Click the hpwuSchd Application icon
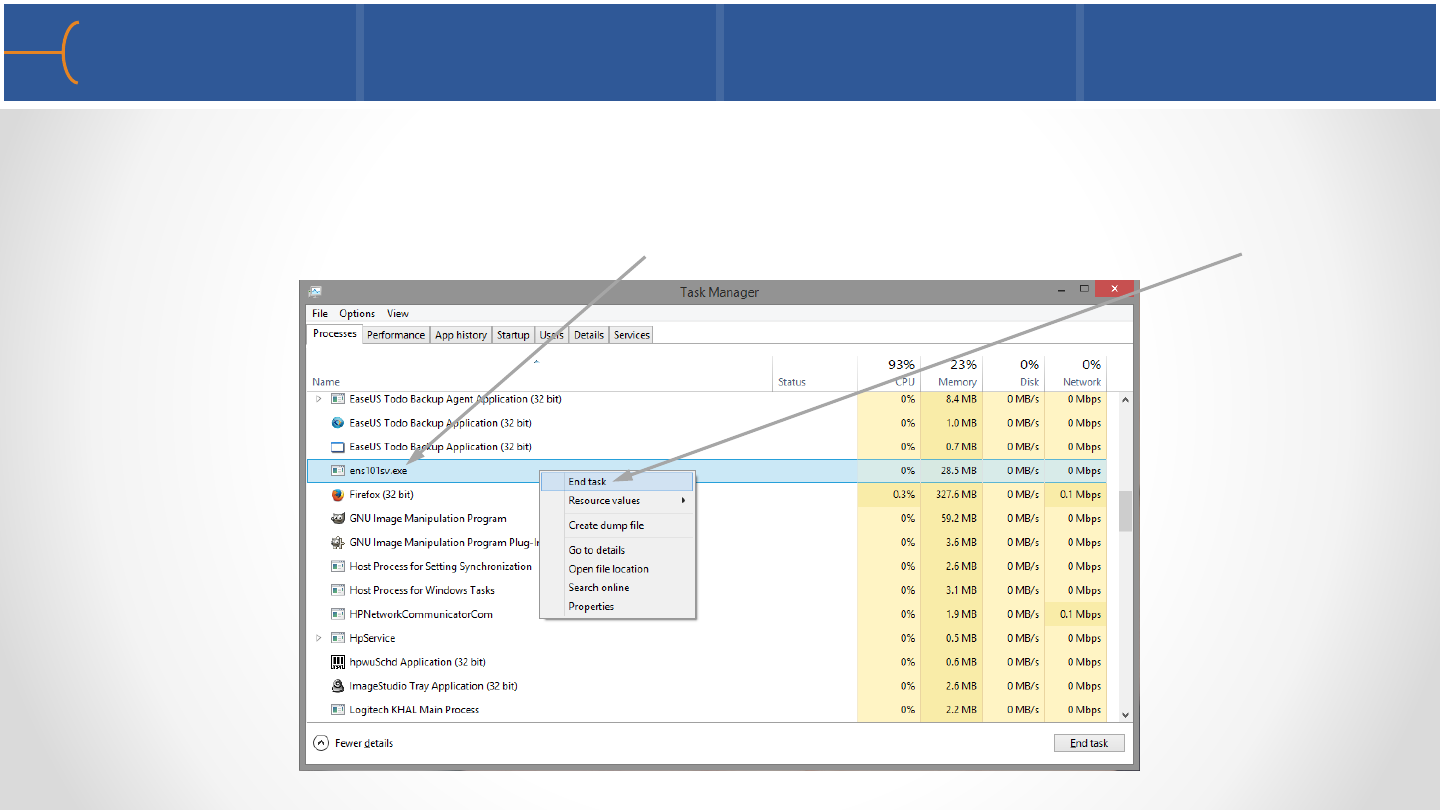The image size is (1440, 810). pos(338,663)
